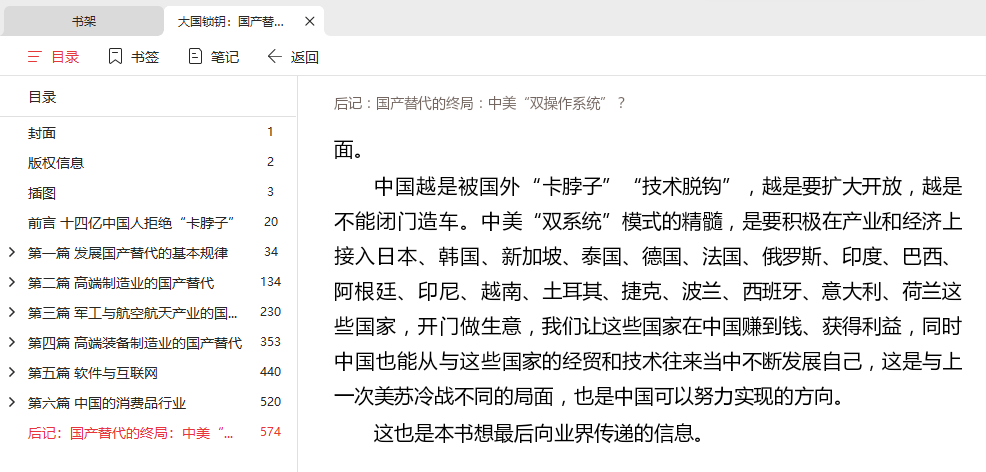Click the line 这也是本书想最后向业界传递的信息
The image size is (986, 472).
click(538, 432)
